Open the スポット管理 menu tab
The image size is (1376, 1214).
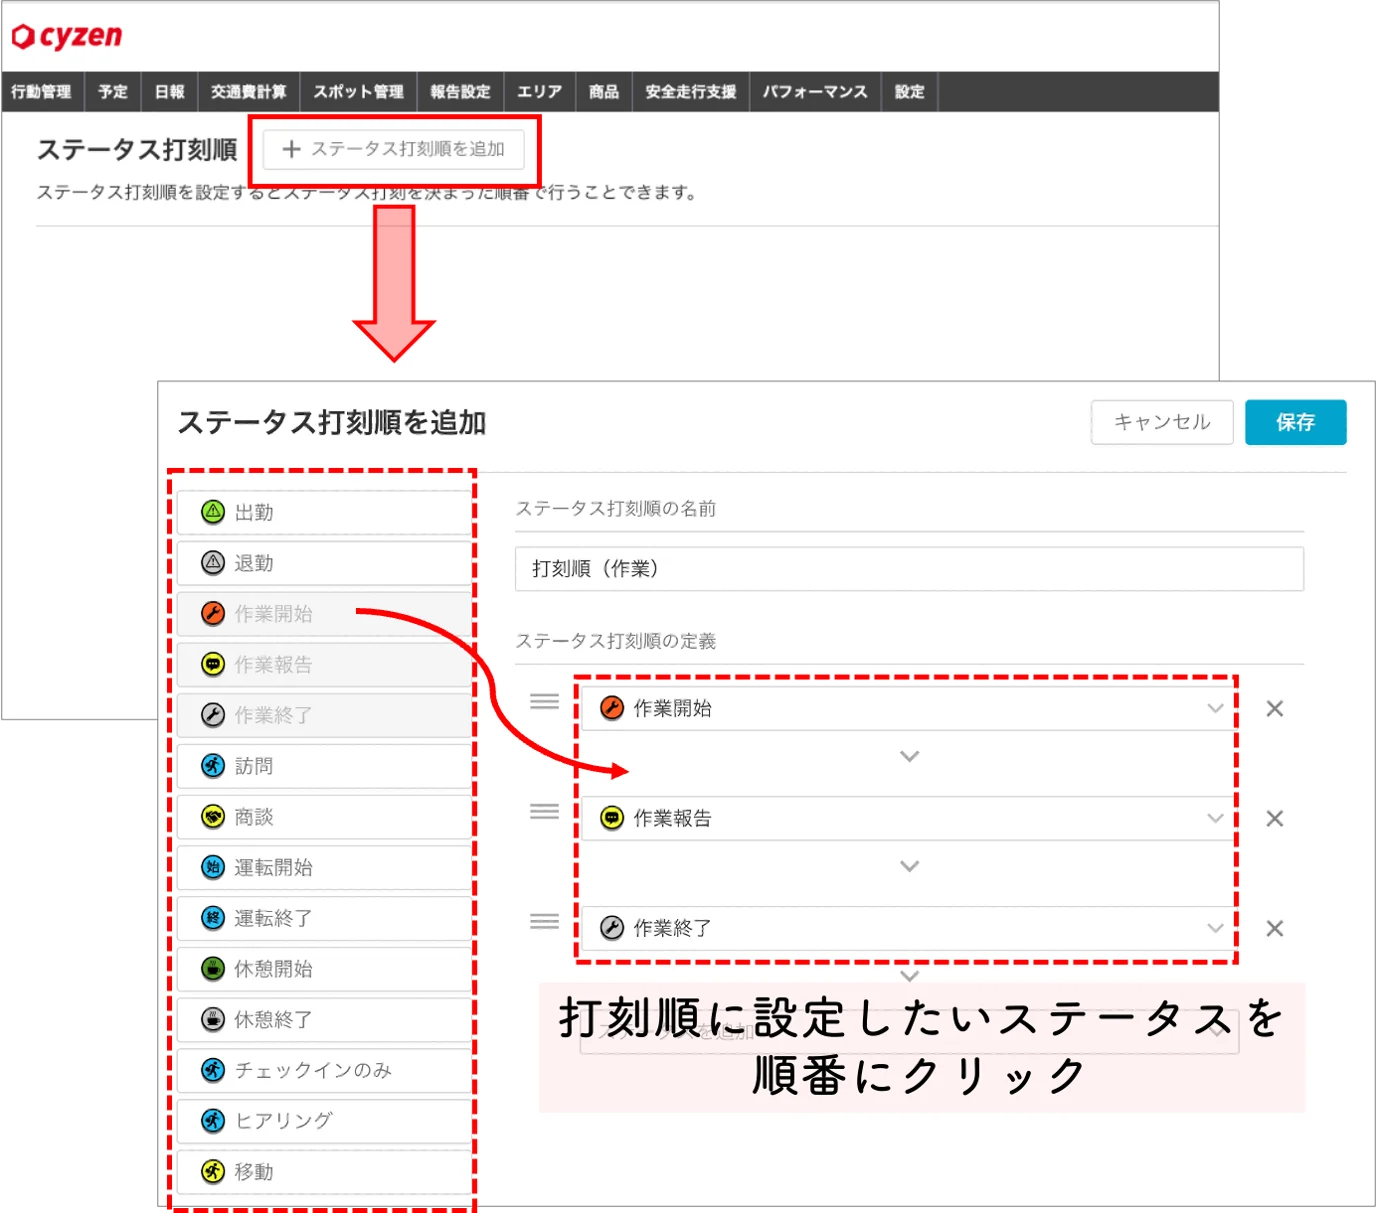[358, 92]
